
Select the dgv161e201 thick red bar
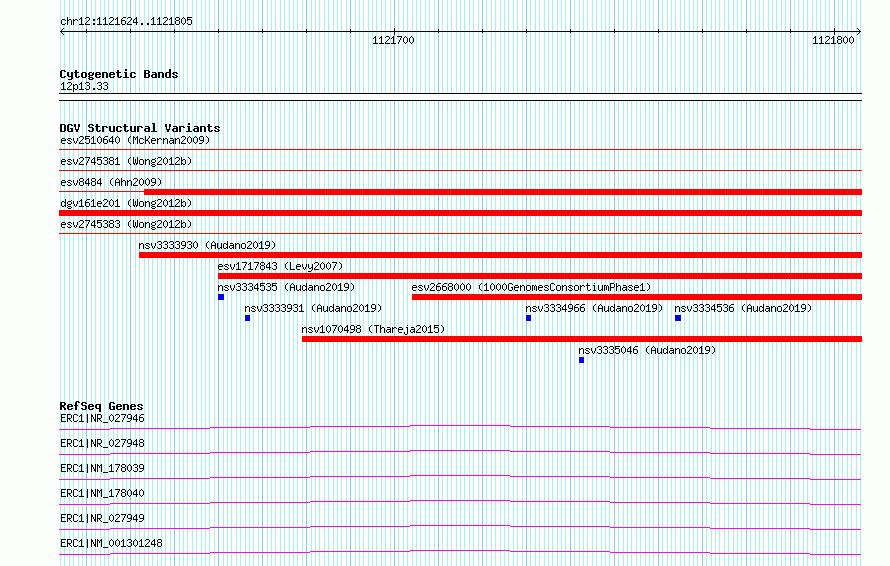(460, 213)
